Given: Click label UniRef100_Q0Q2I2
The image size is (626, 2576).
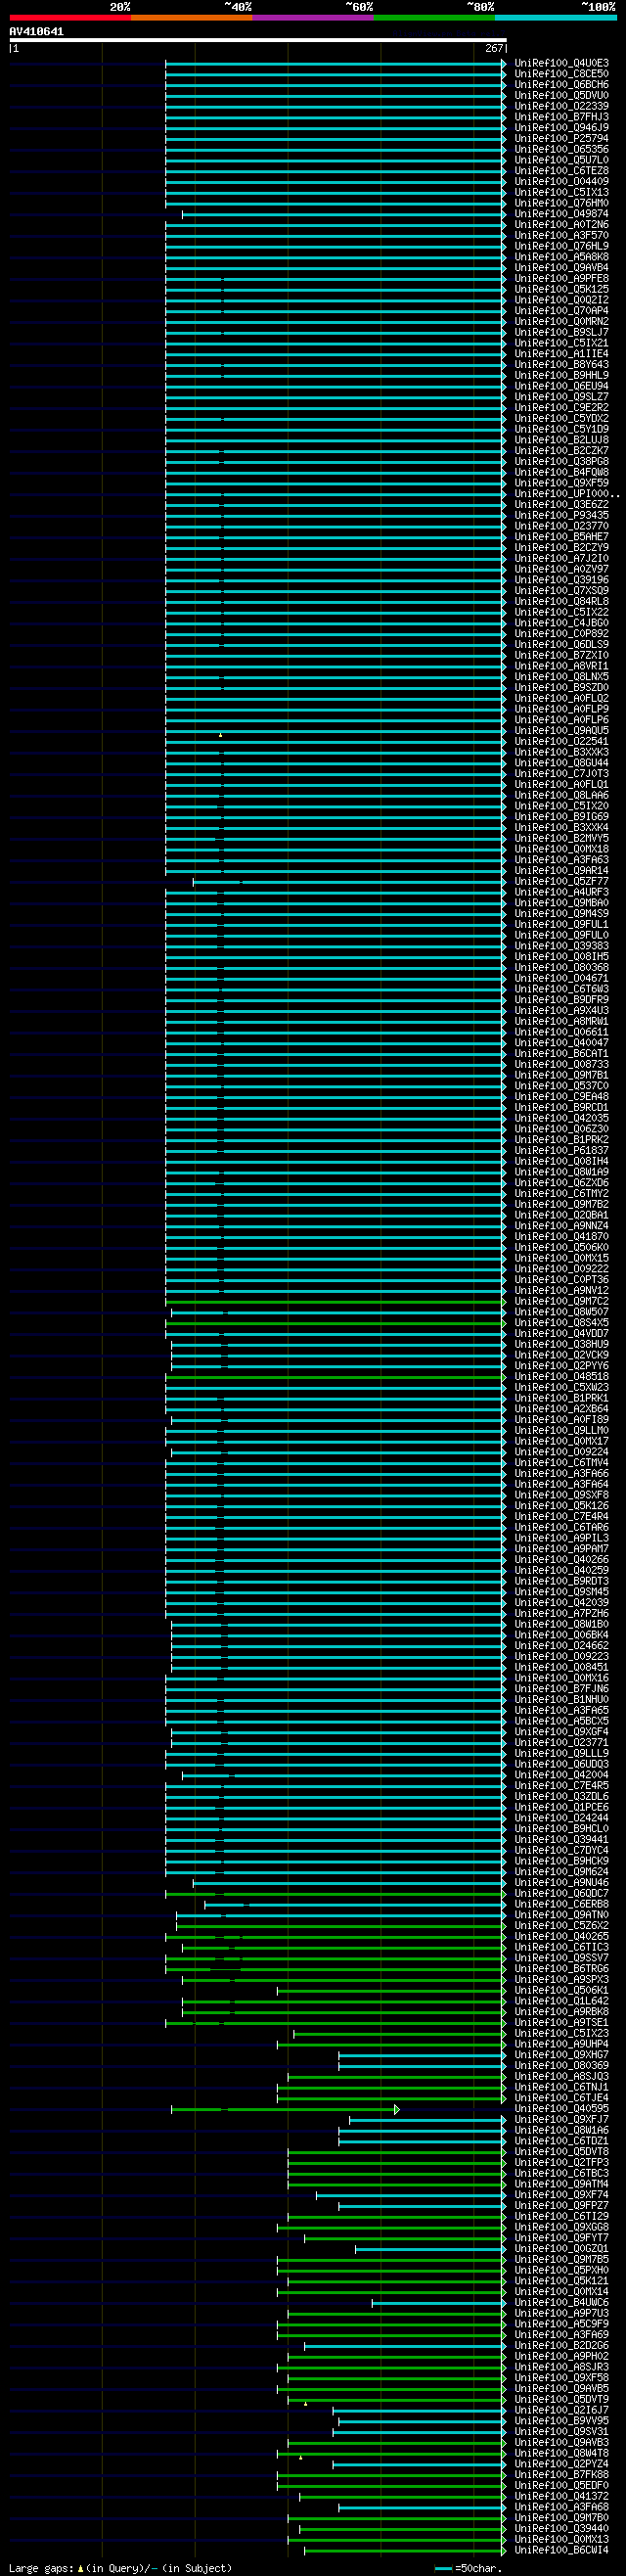Looking at the screenshot, I should (x=561, y=300).
